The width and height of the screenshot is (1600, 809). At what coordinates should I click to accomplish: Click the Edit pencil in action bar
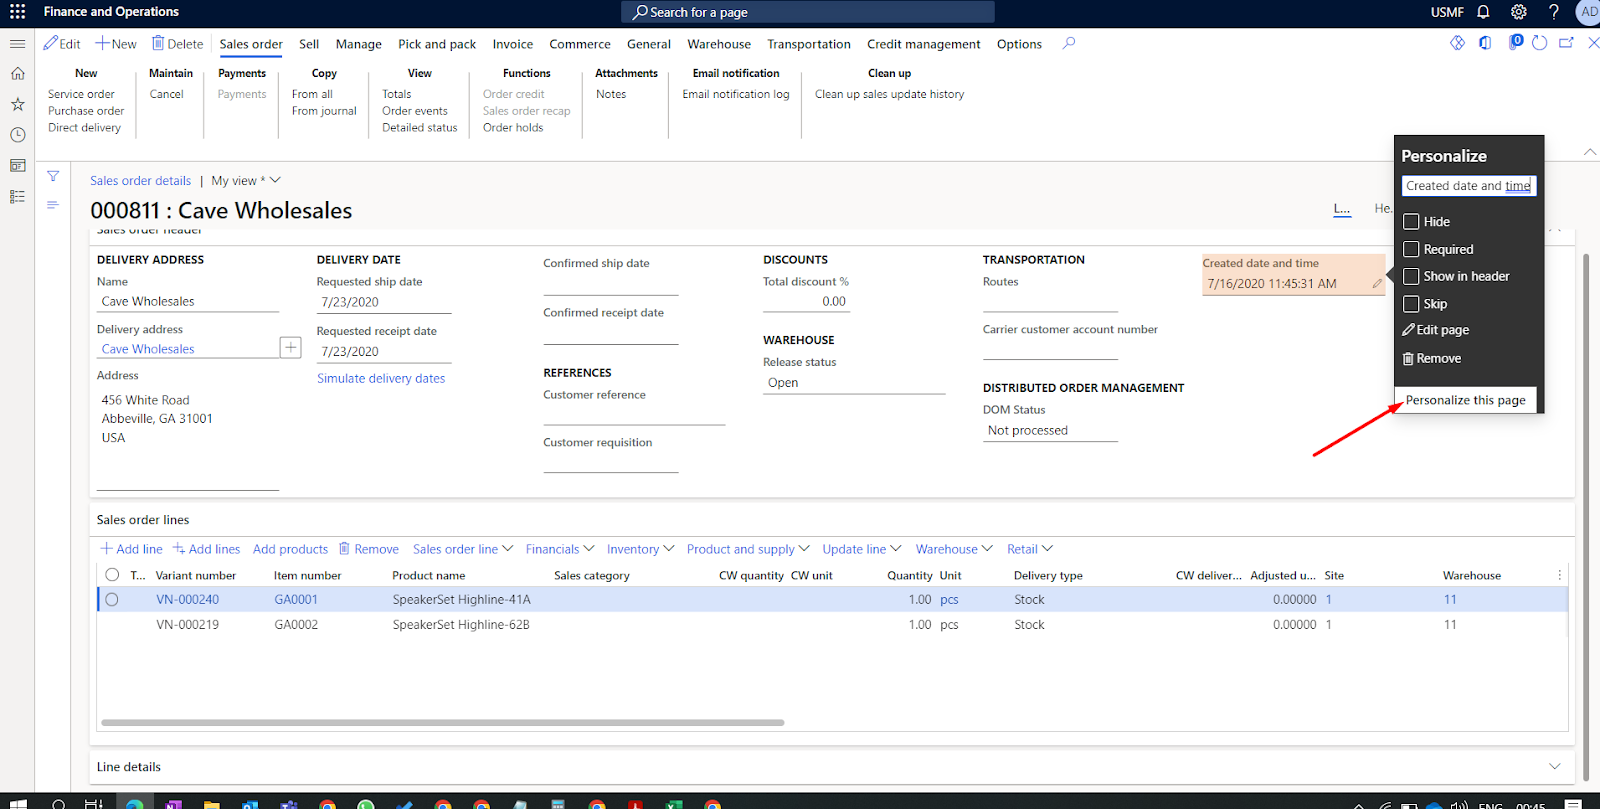point(62,44)
